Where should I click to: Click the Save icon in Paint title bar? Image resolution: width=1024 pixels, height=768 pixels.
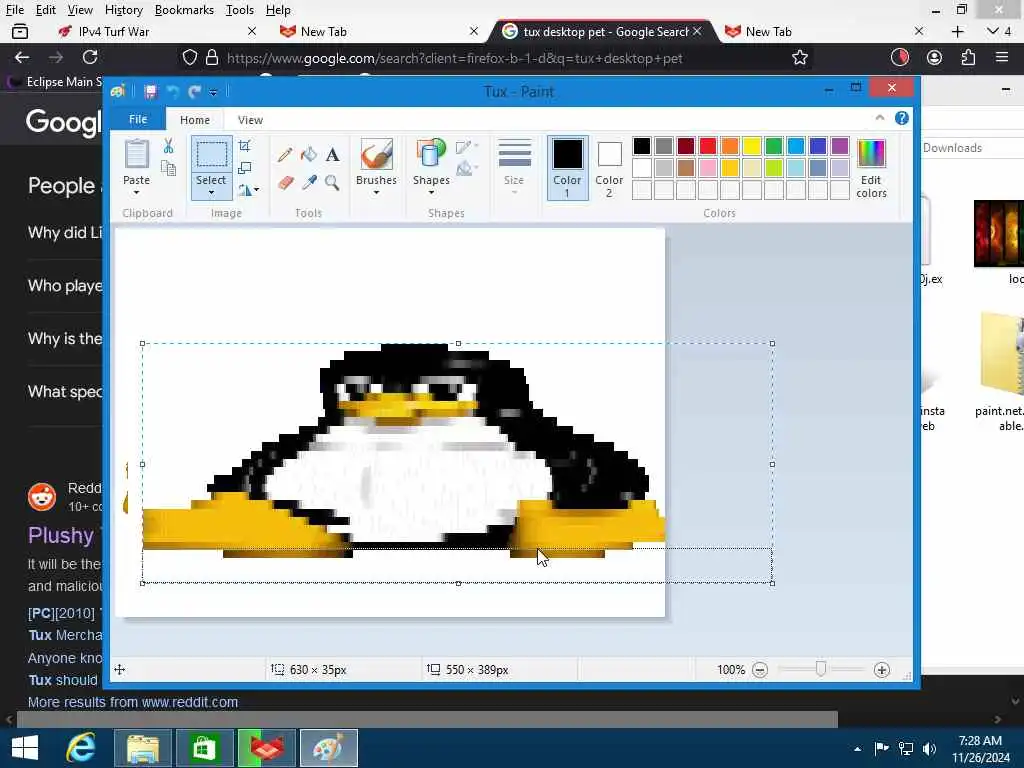pos(151,91)
